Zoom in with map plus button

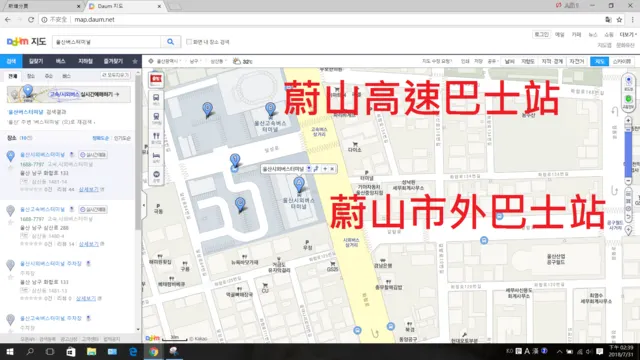click(628, 120)
